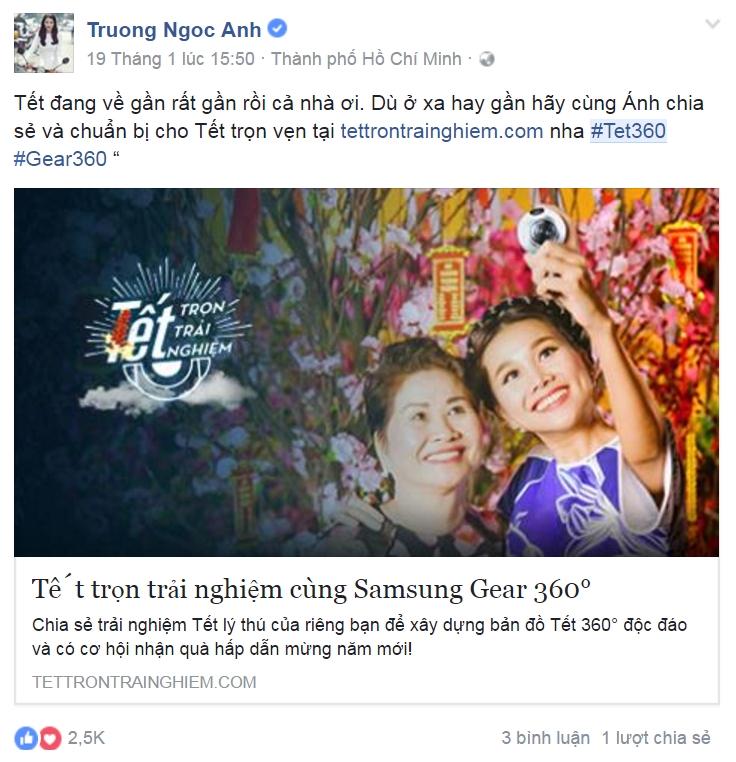Open the #Gear360 hashtag
Screen dimensions: 736x762
pos(60,159)
